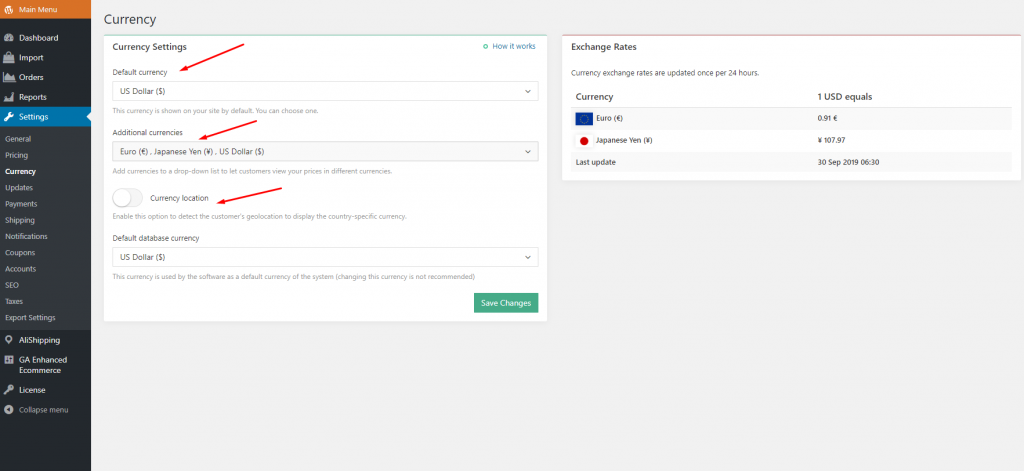Click the Import icon in sidebar
The width and height of the screenshot is (1024, 471).
pos(9,58)
